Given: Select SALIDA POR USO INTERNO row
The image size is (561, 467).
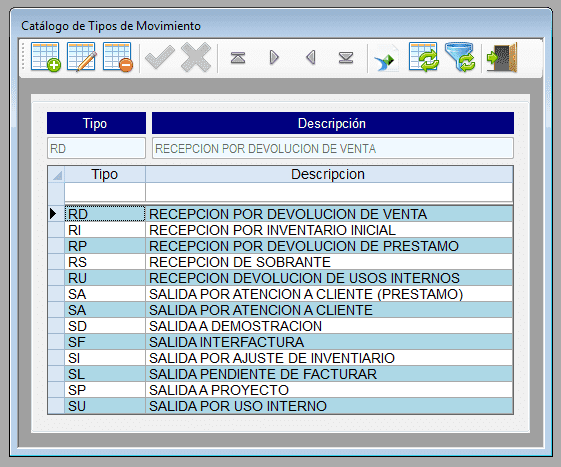Looking at the screenshot, I should click(329, 406).
